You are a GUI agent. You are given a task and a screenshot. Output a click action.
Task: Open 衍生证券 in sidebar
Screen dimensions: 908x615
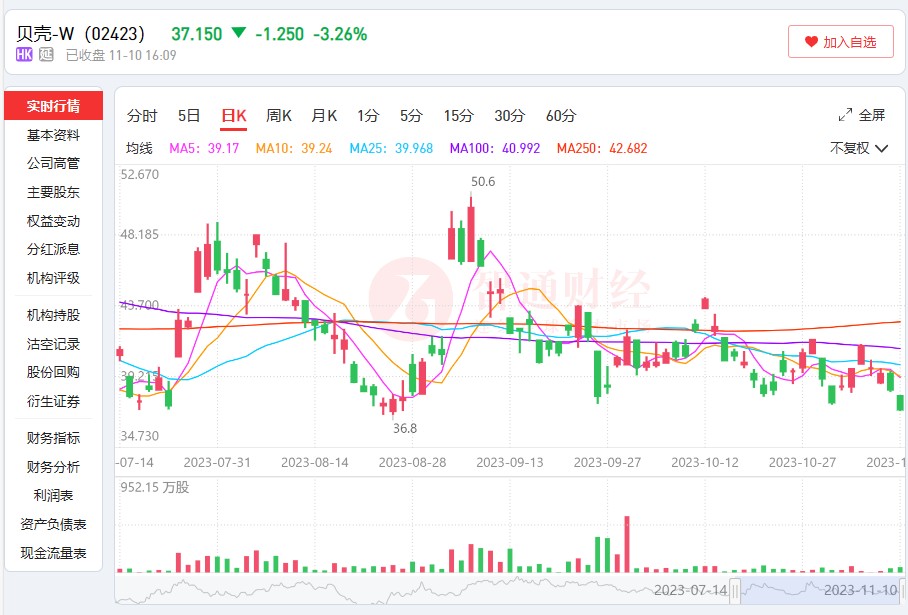click(53, 401)
